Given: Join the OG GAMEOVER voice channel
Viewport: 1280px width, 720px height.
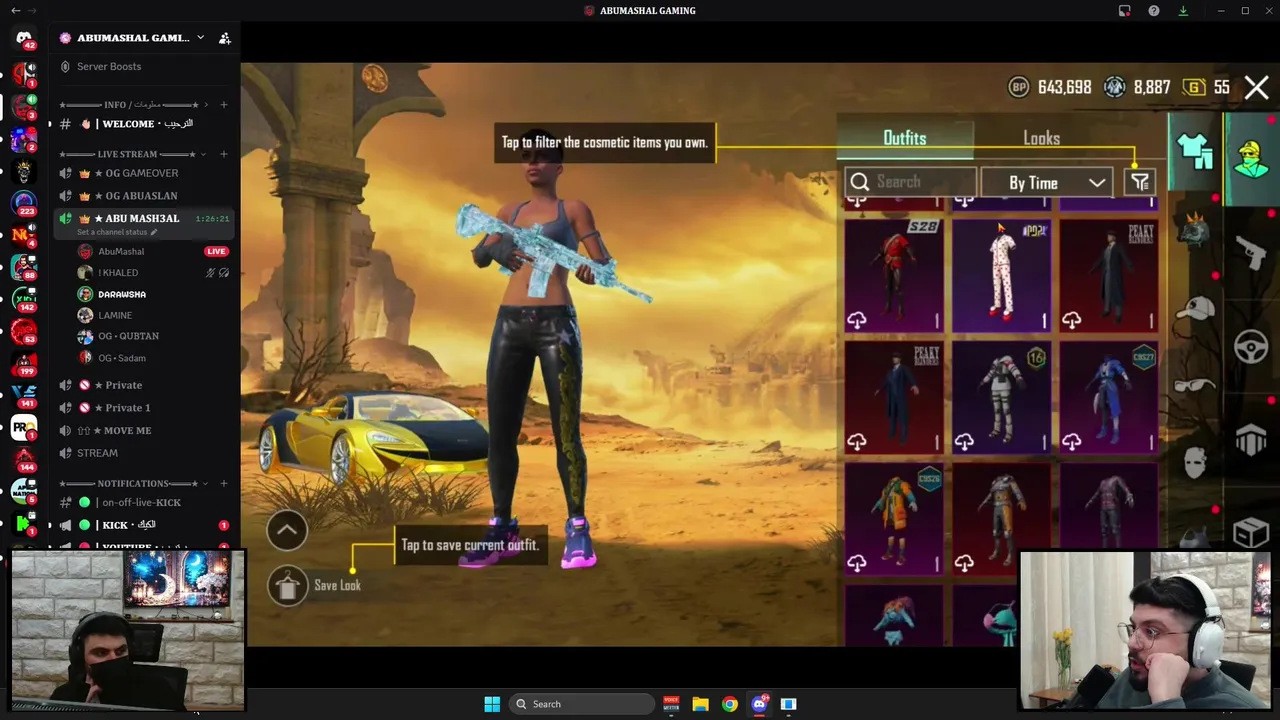Looking at the screenshot, I should tap(144, 173).
